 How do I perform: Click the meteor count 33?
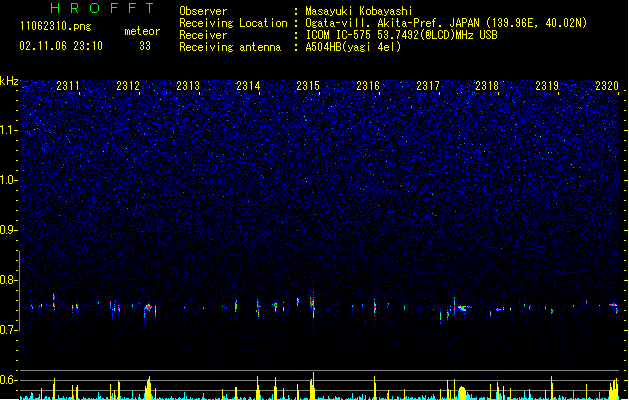point(145,46)
